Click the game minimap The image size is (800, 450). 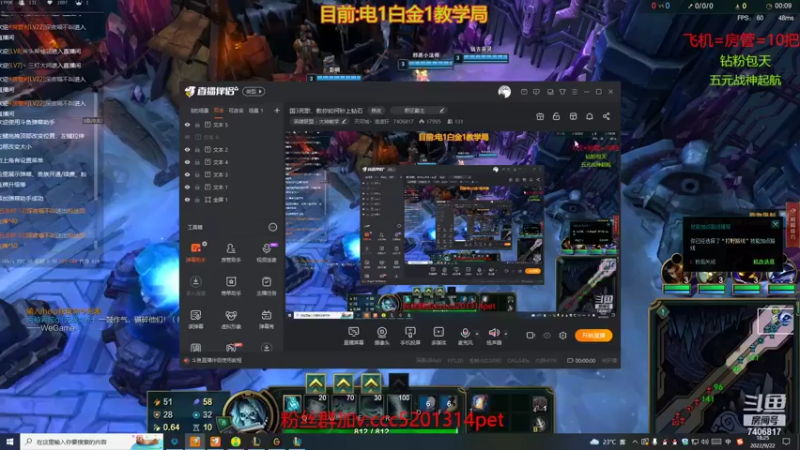pos(724,367)
